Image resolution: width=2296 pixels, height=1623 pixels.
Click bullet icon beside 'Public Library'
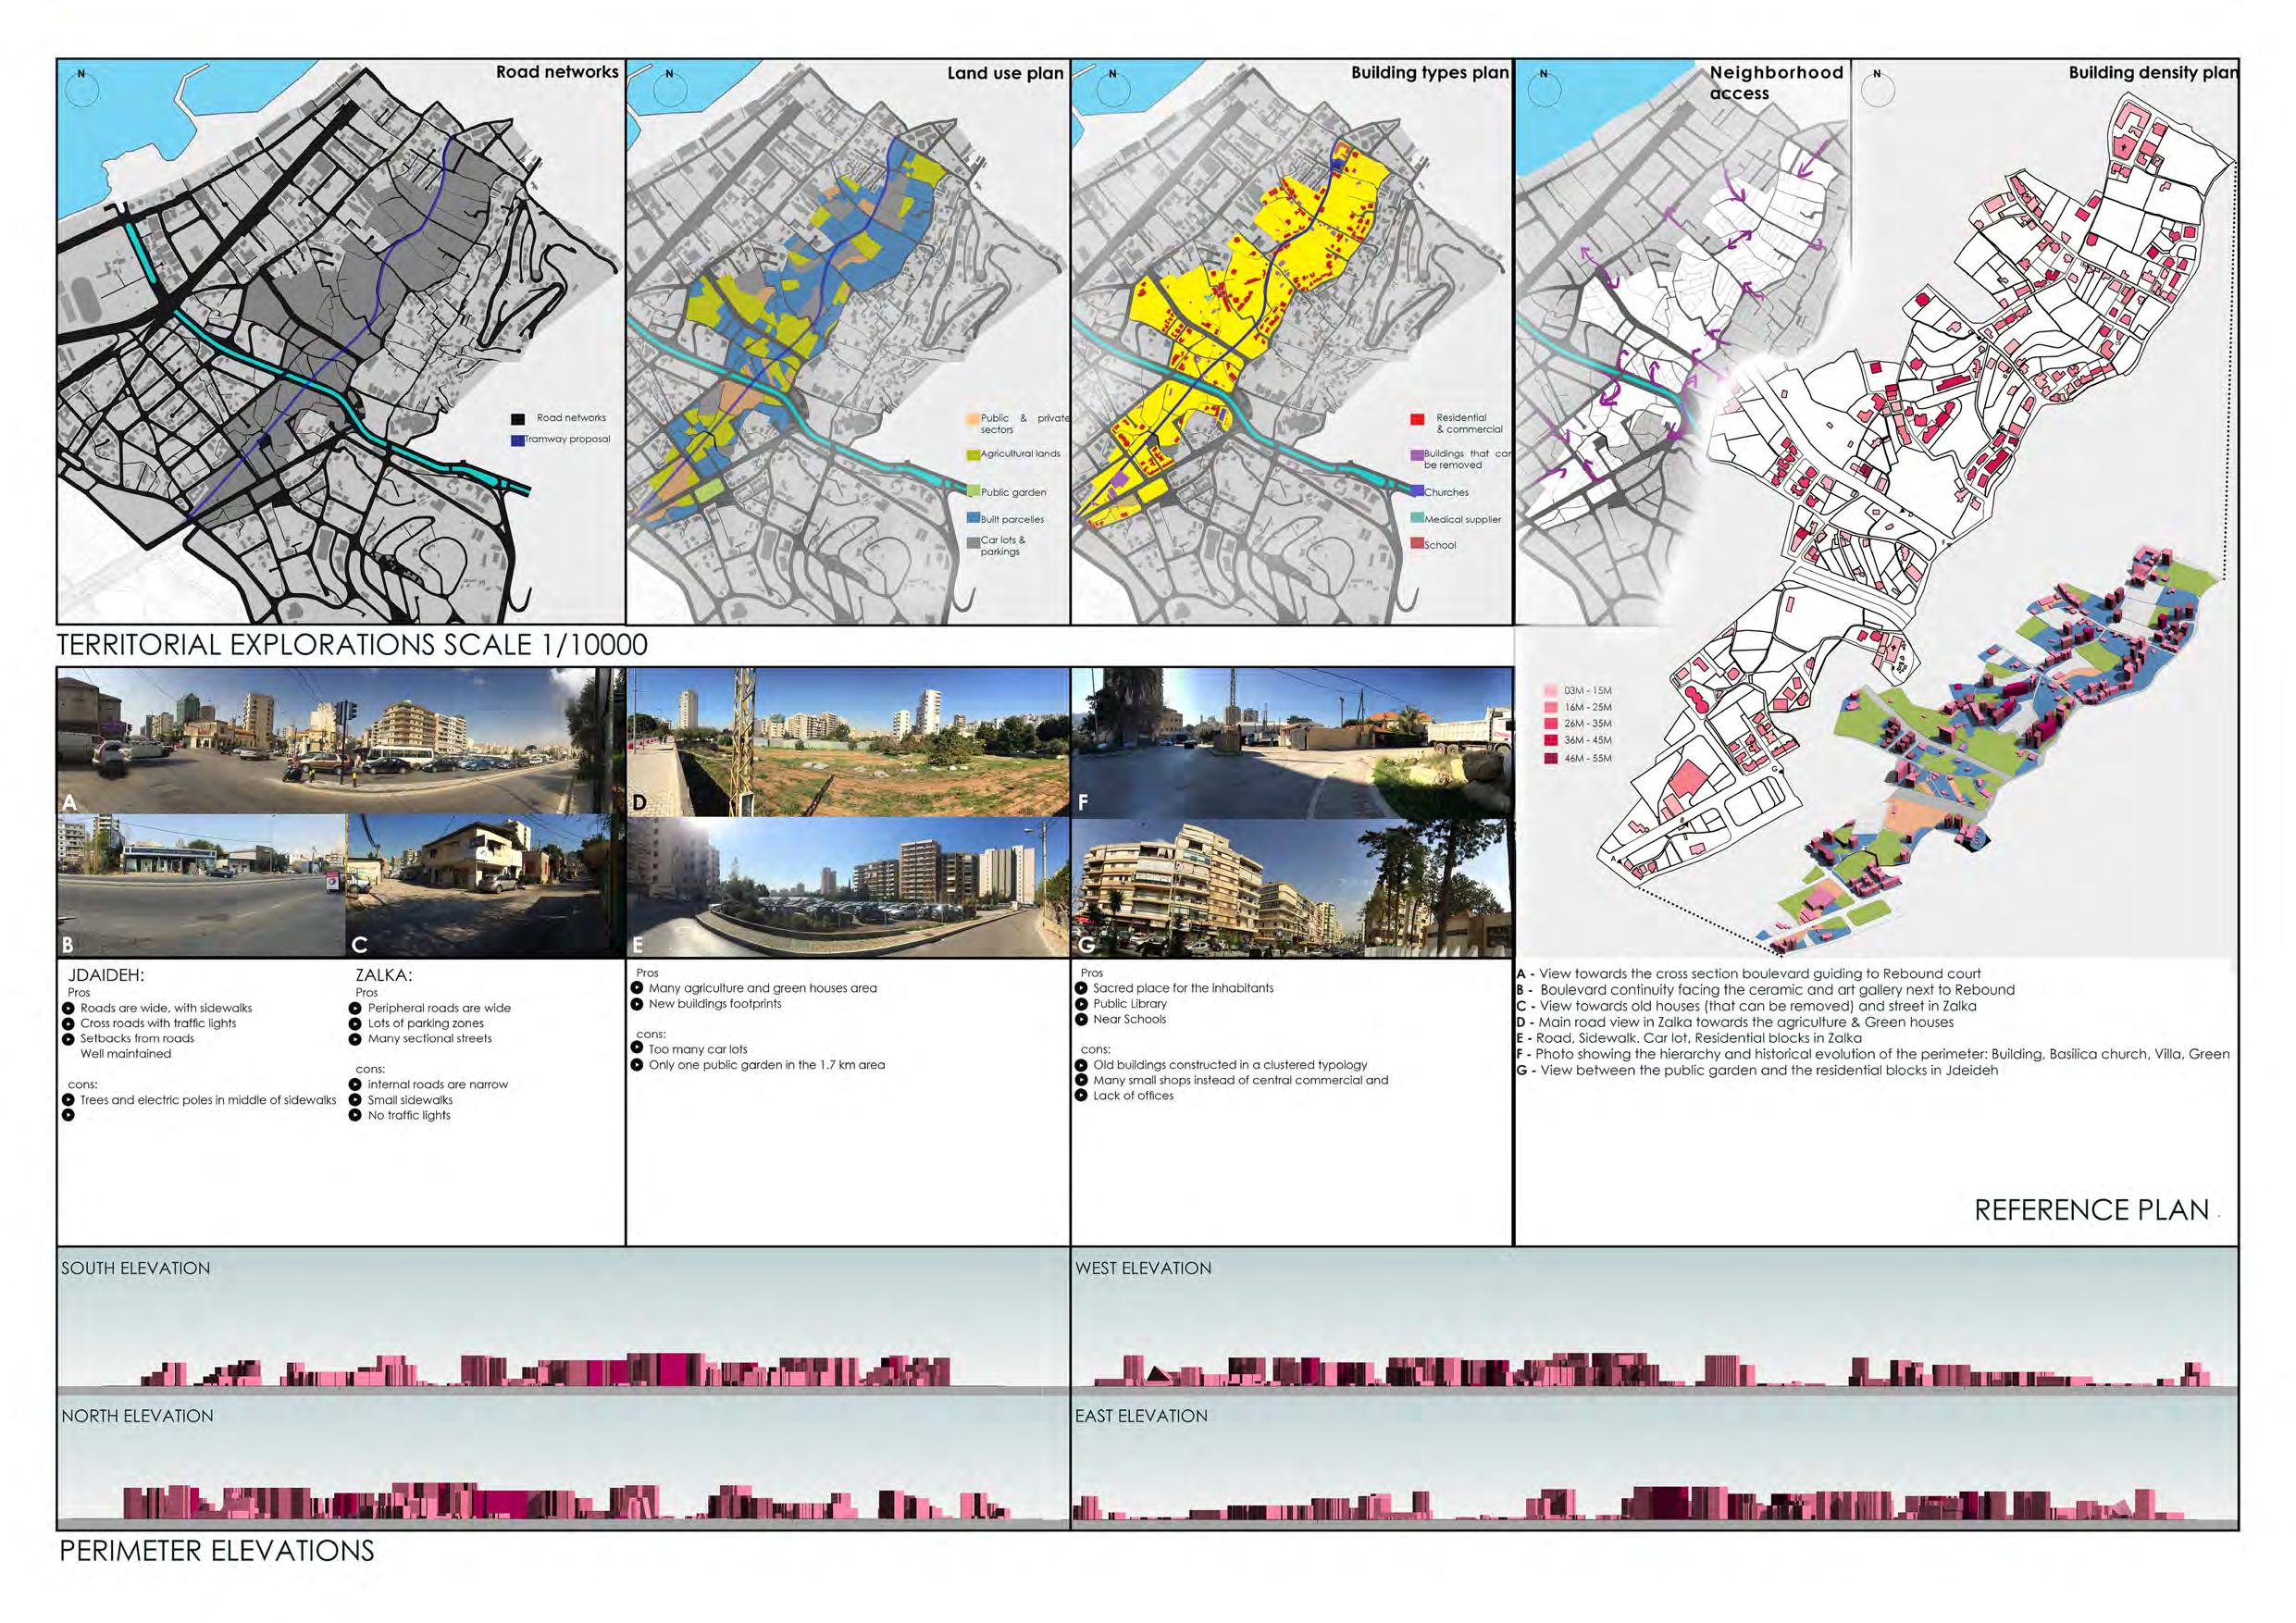coord(1082,1003)
